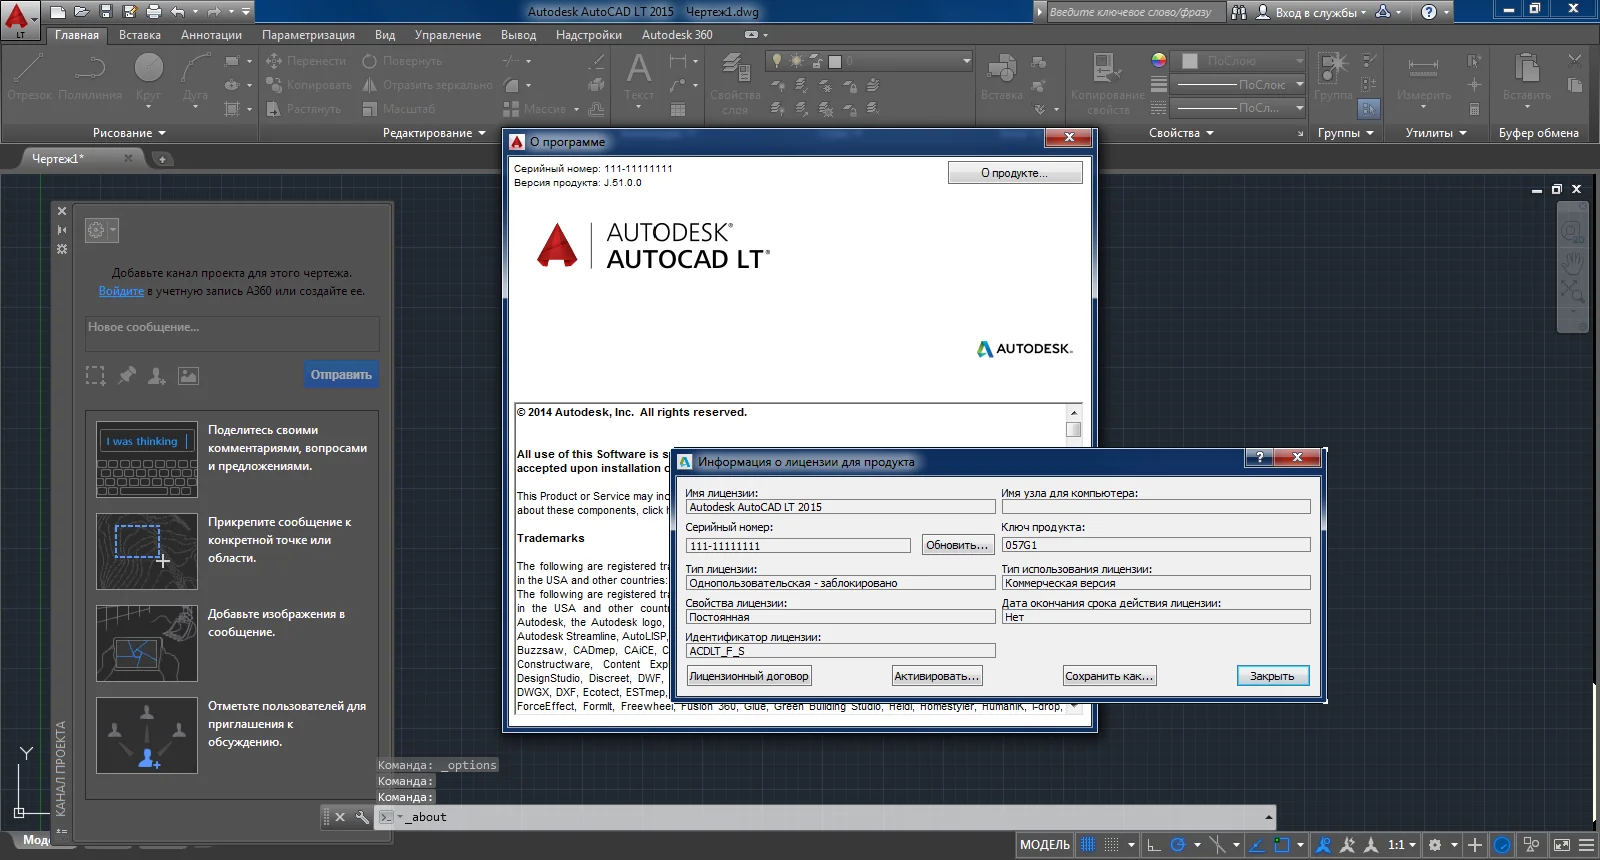Toggle snap mode dotted grid in status bar
Screen dimensions: 1600x860
[1111, 845]
